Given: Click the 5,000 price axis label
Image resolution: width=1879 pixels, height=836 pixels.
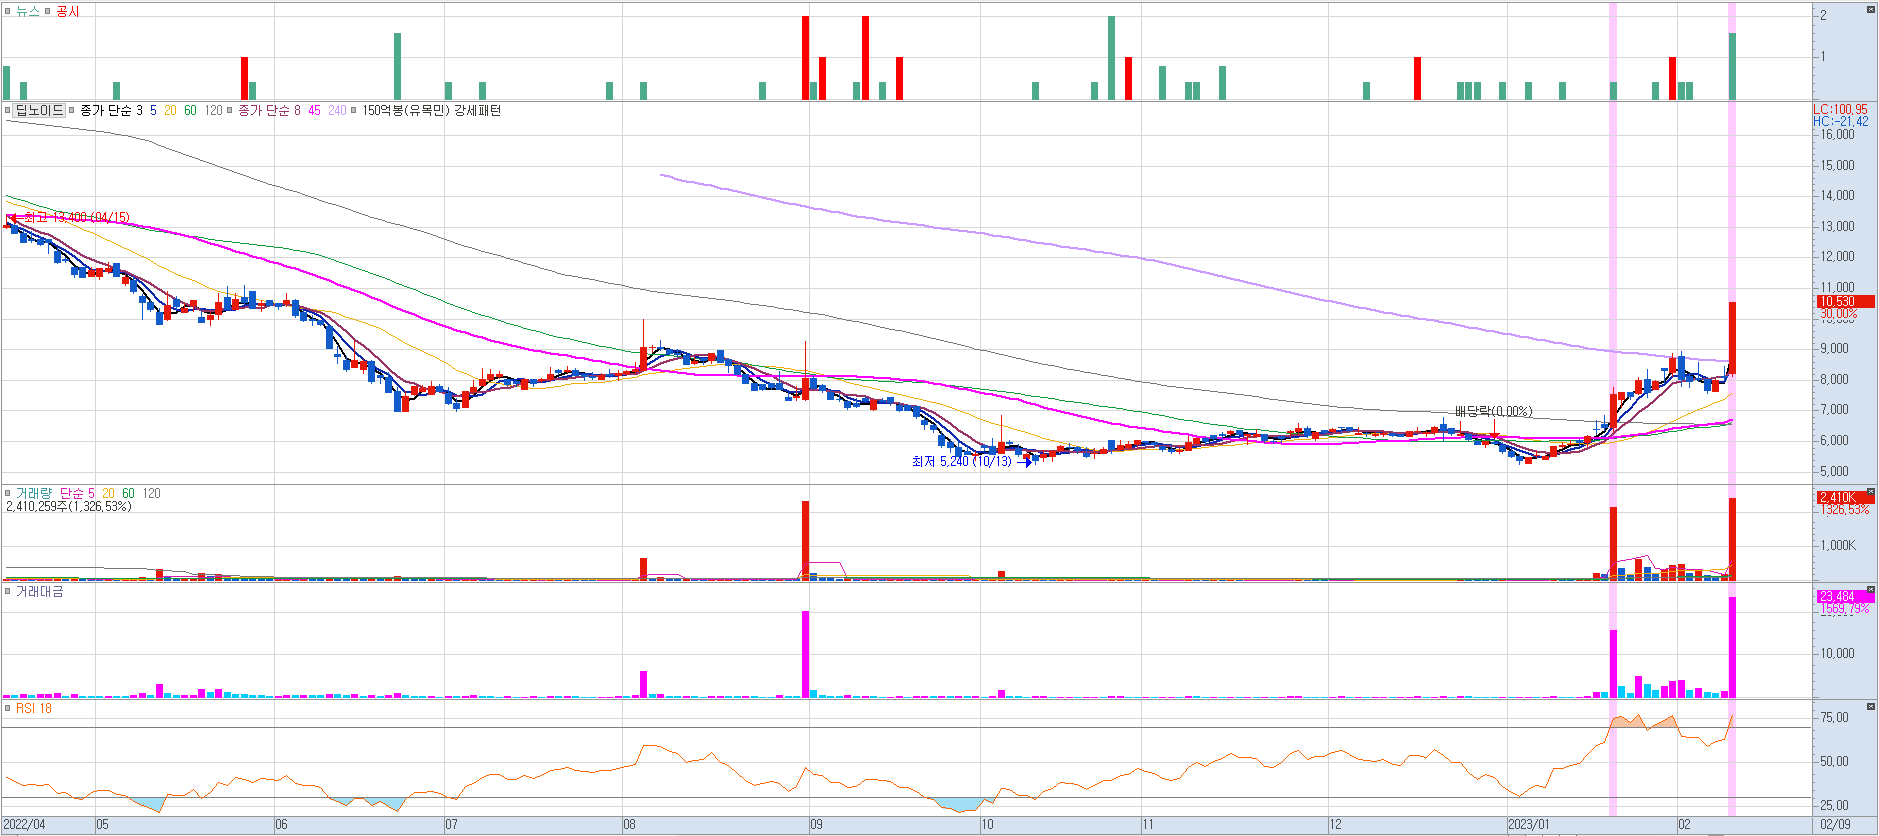Looking at the screenshot, I should click(1837, 471).
